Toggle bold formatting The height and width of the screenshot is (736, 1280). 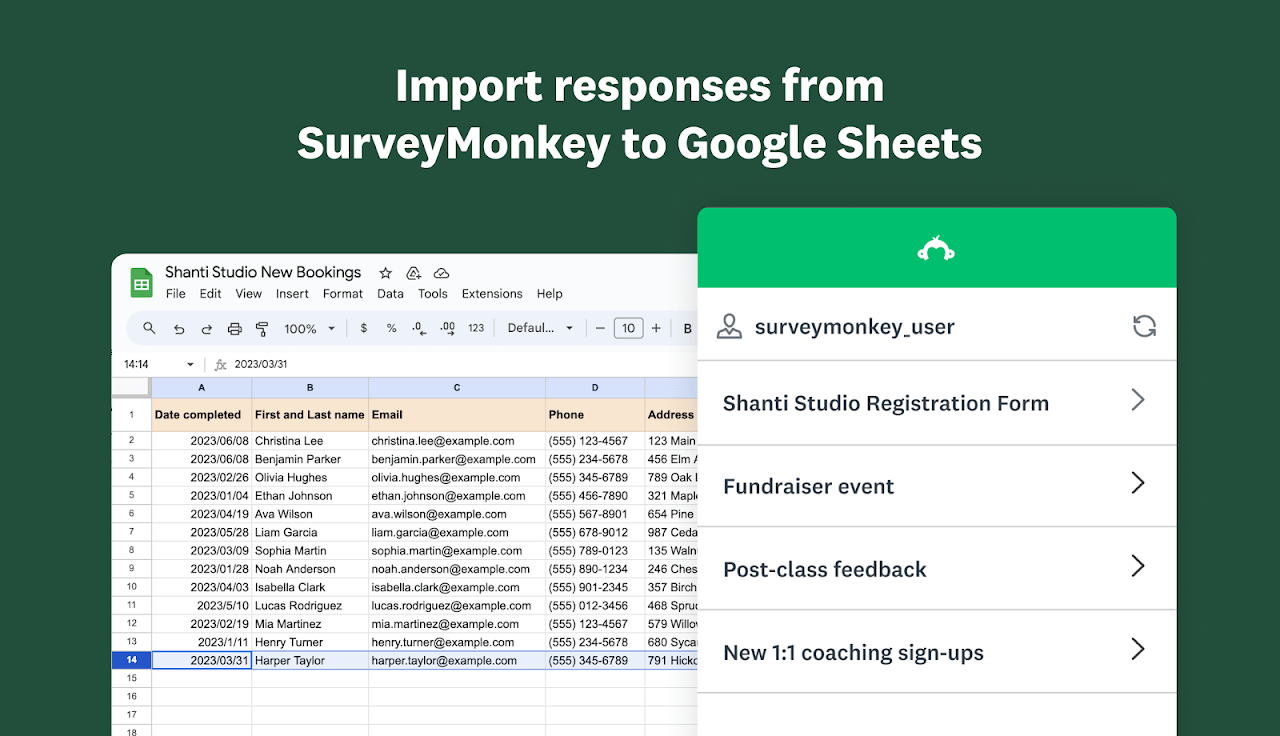coord(687,328)
